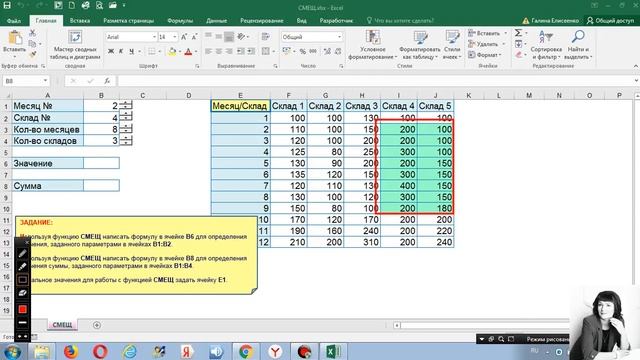Switch to the Вставка tab
This screenshot has width=640, height=360.
pyautogui.click(x=80, y=20)
